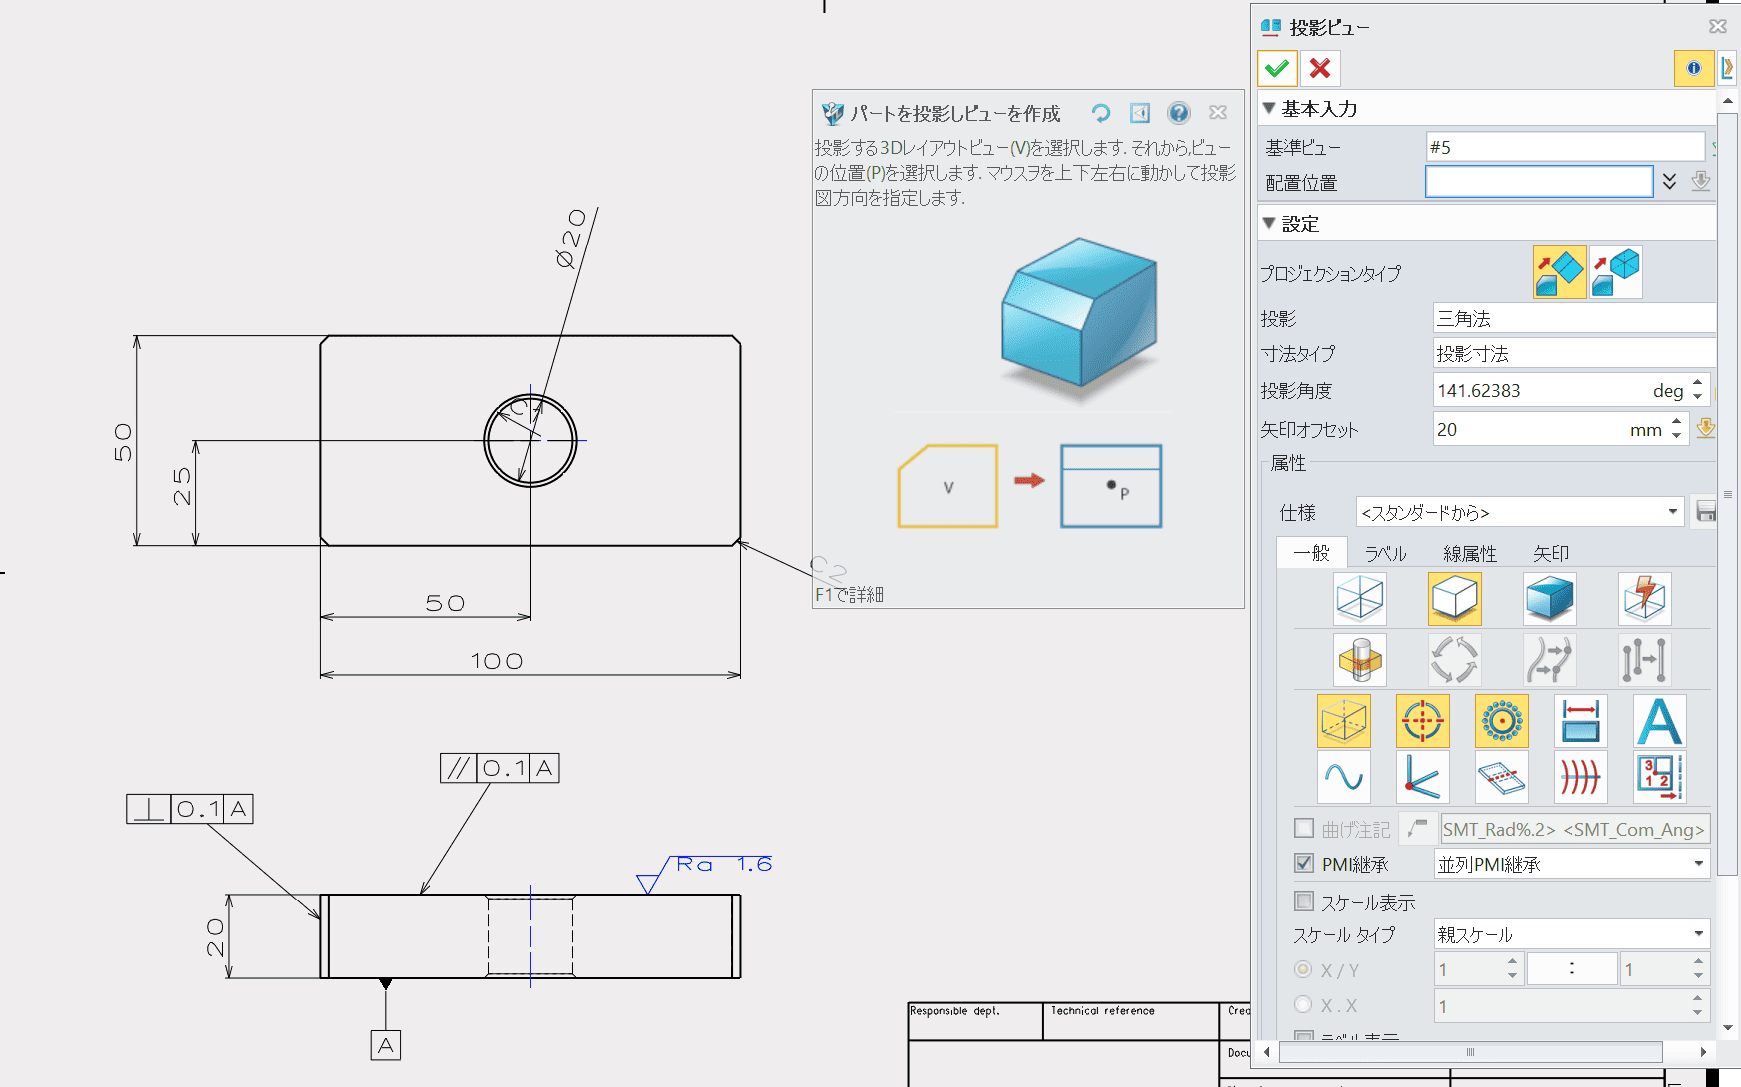The height and width of the screenshot is (1087, 1741).
Task: Toggle the coordinate axes icon
Action: (1422, 777)
